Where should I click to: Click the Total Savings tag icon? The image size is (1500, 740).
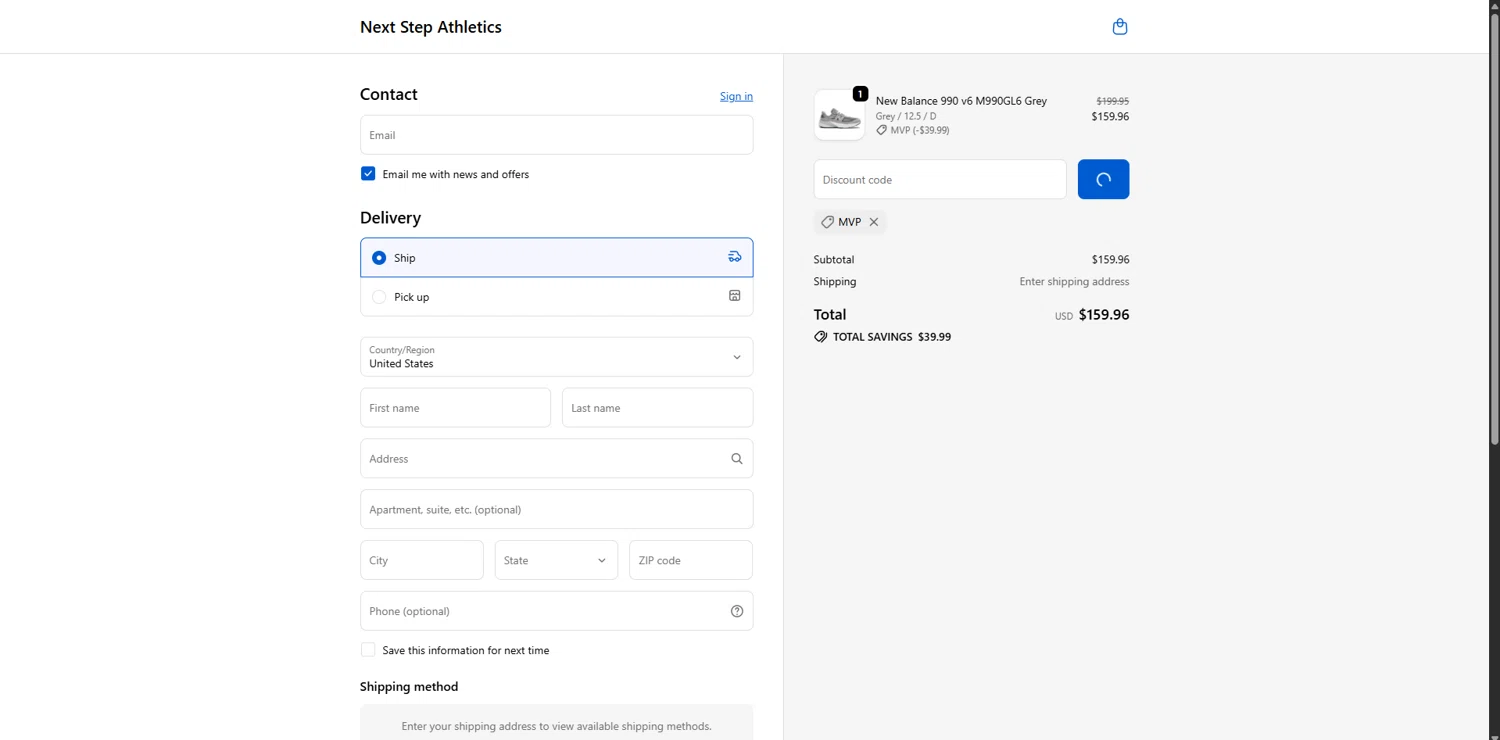coord(821,337)
